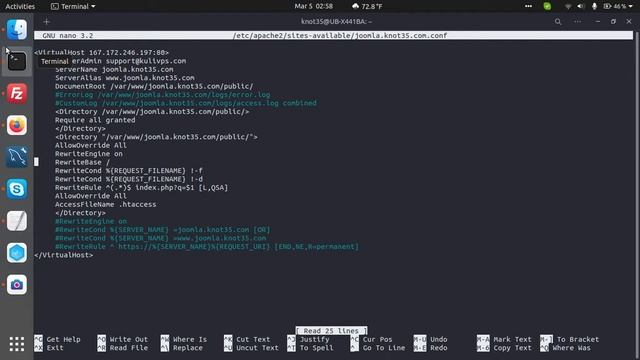Click the VirtualHost 167.172.246.197:80 line

[x=102, y=52]
